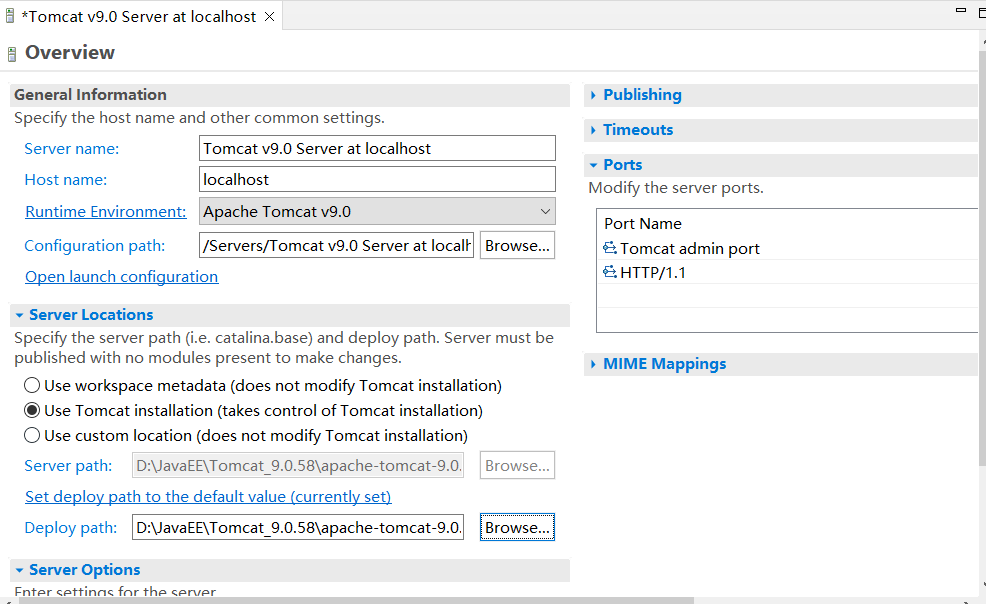Screen dimensions: 986x604
Task: Select Use custom location option
Action: pos(32,435)
